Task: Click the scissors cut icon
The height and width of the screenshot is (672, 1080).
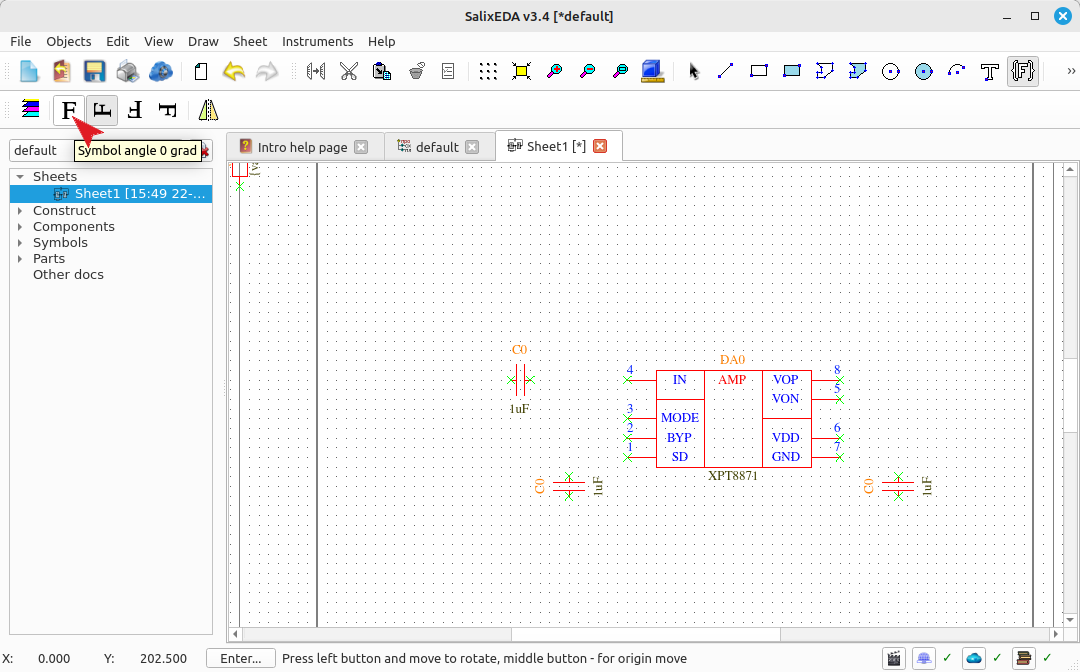Action: pos(349,71)
